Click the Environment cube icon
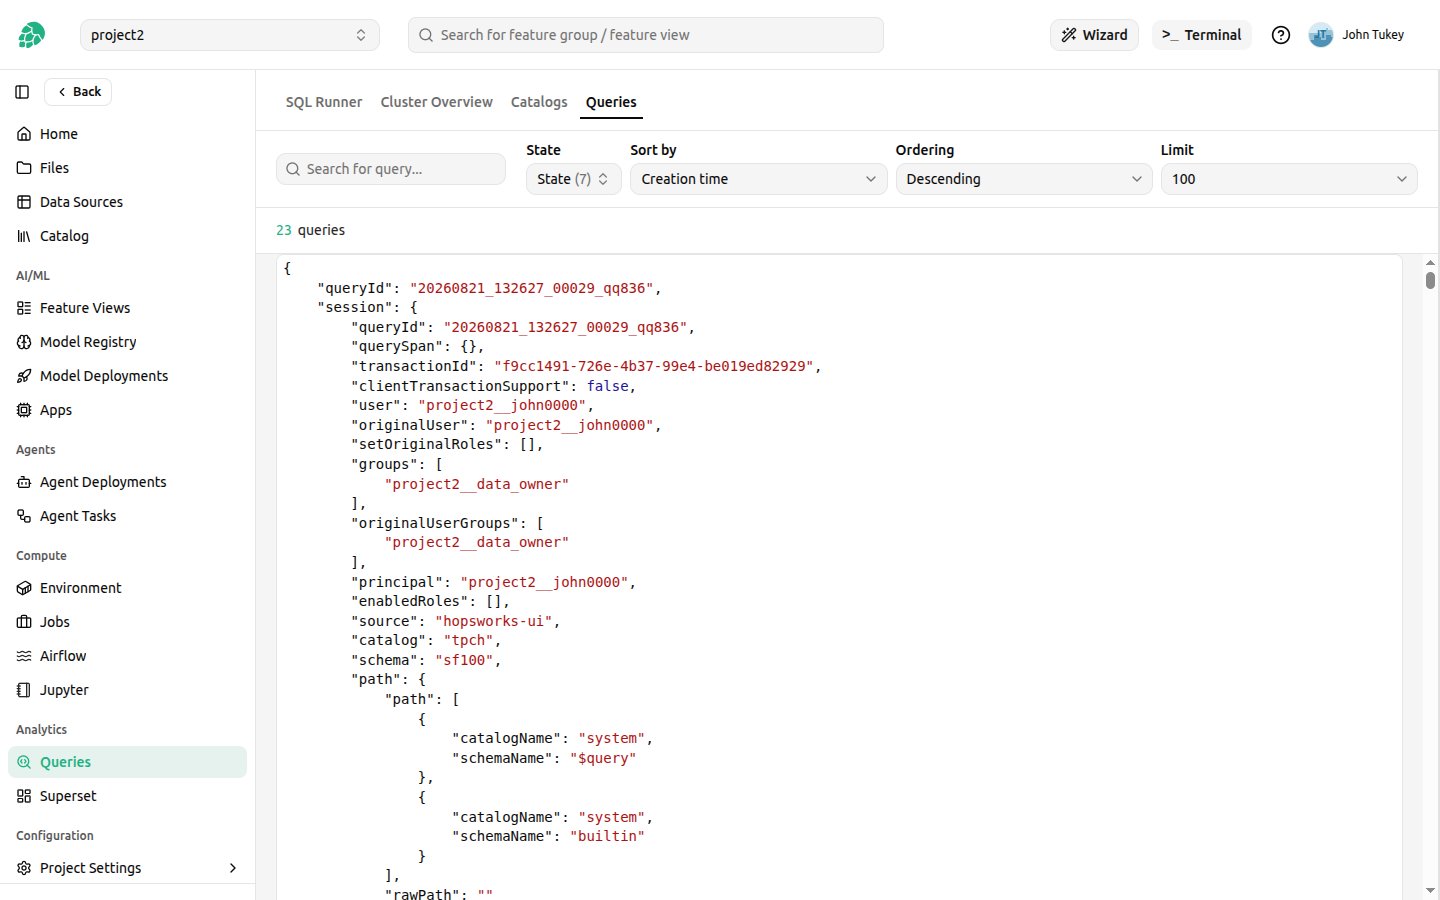 [24, 588]
